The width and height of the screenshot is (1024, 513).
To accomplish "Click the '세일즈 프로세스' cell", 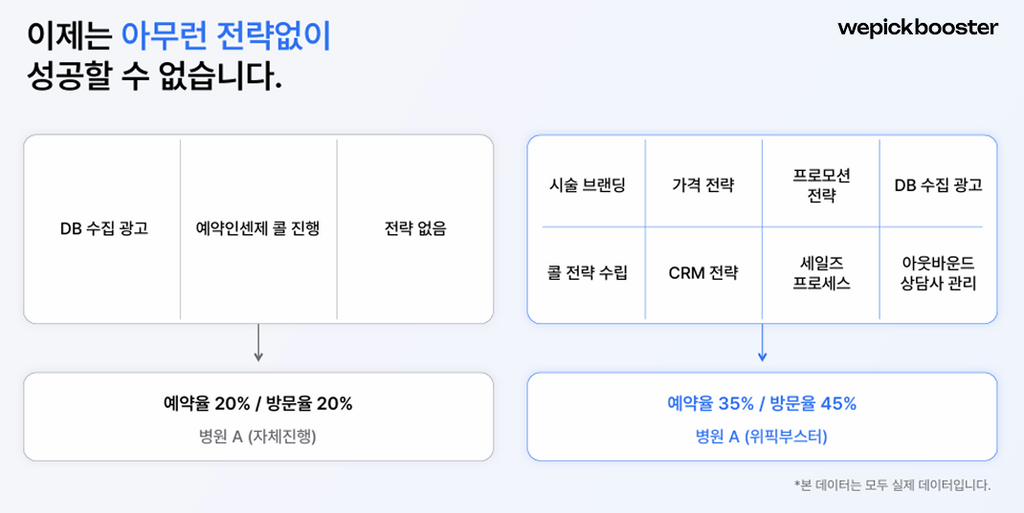I will [821, 273].
